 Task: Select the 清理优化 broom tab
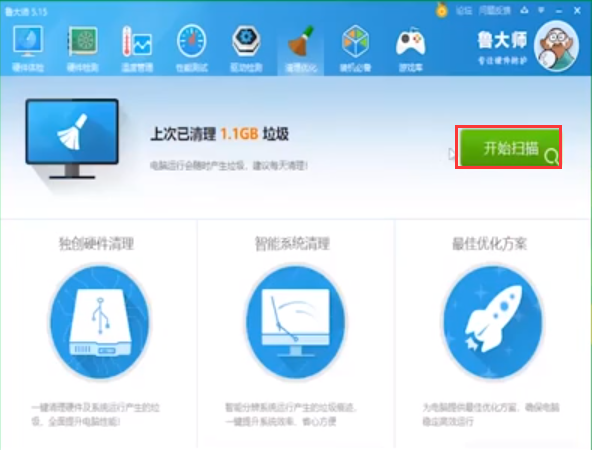[301, 49]
